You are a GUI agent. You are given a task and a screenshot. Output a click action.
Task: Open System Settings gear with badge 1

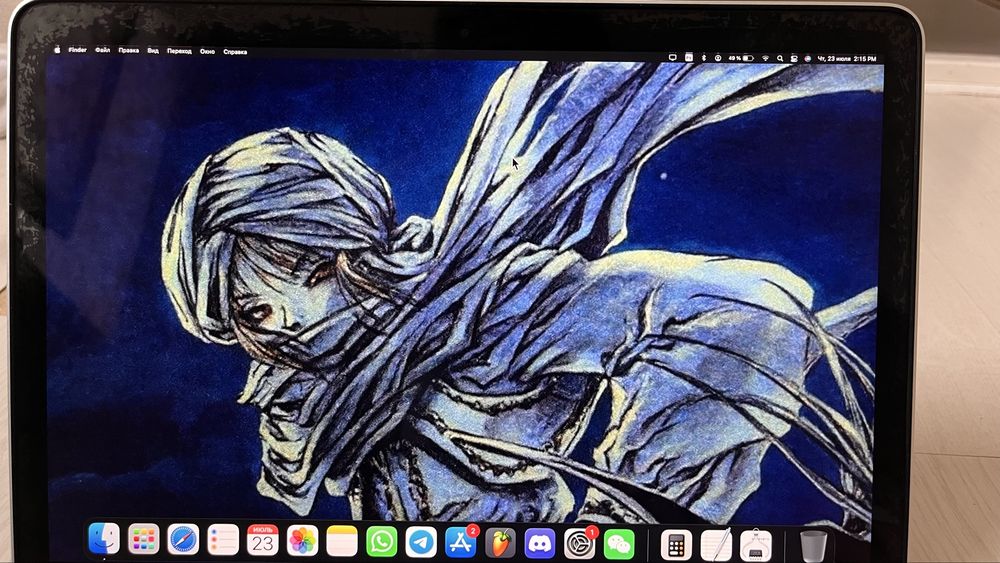pyautogui.click(x=580, y=544)
